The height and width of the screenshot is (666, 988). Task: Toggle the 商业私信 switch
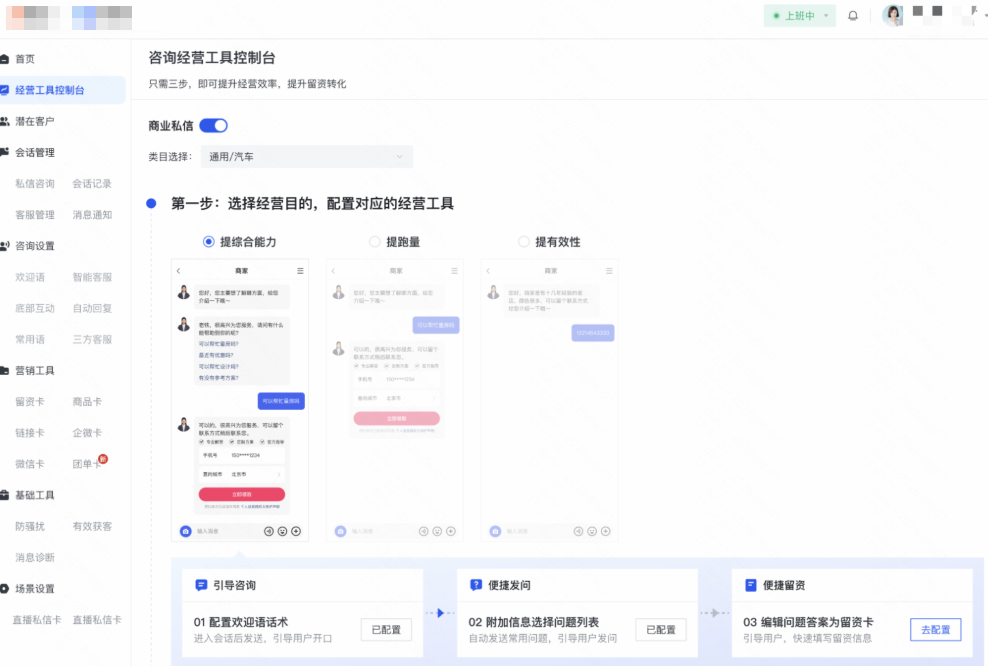(x=214, y=125)
